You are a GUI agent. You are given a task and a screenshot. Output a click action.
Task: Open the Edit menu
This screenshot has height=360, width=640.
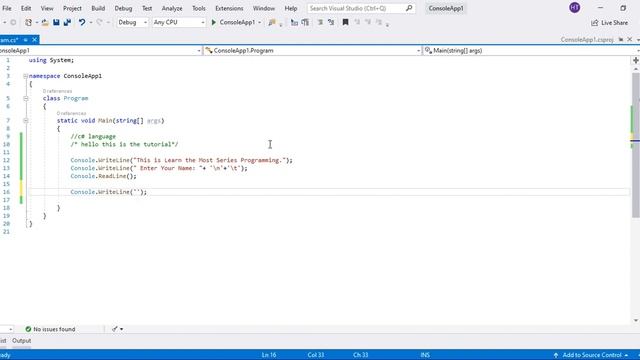pyautogui.click(x=26, y=8)
